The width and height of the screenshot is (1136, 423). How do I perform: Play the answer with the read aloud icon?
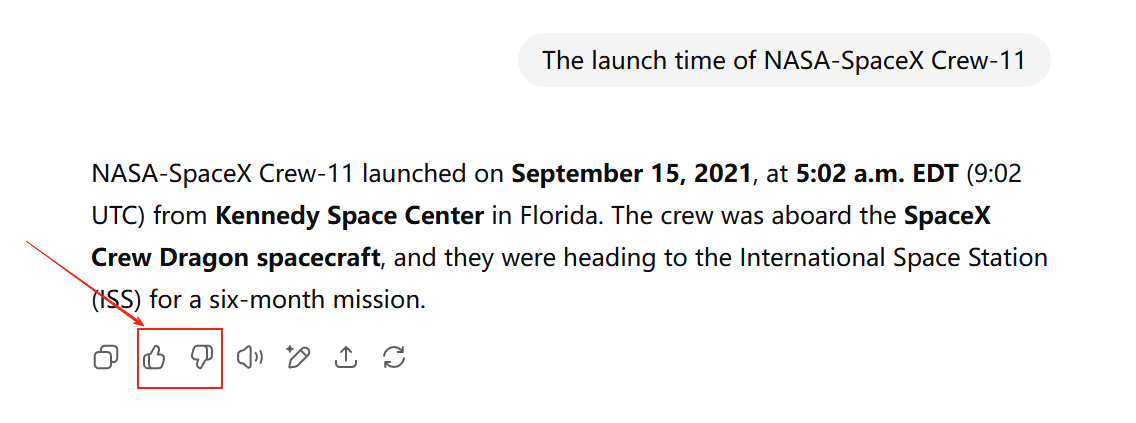point(249,357)
